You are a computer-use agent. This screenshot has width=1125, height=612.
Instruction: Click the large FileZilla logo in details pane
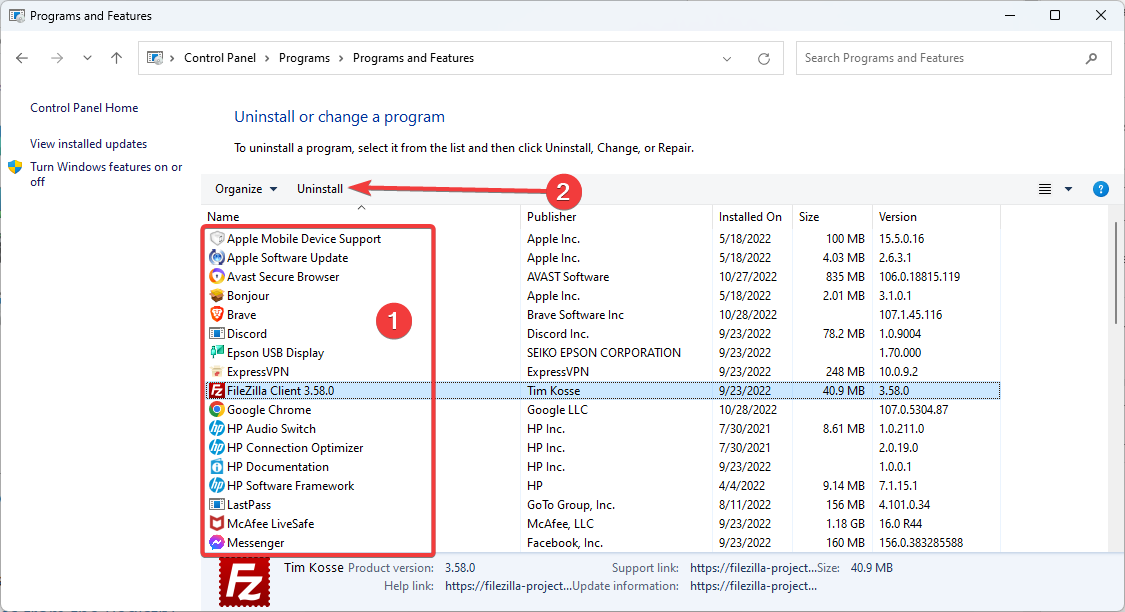point(245,582)
